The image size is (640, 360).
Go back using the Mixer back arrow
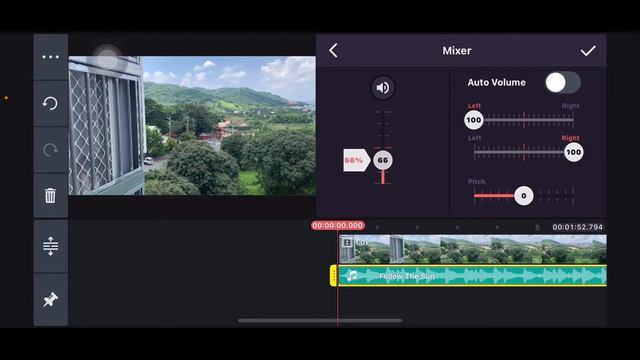click(333, 51)
